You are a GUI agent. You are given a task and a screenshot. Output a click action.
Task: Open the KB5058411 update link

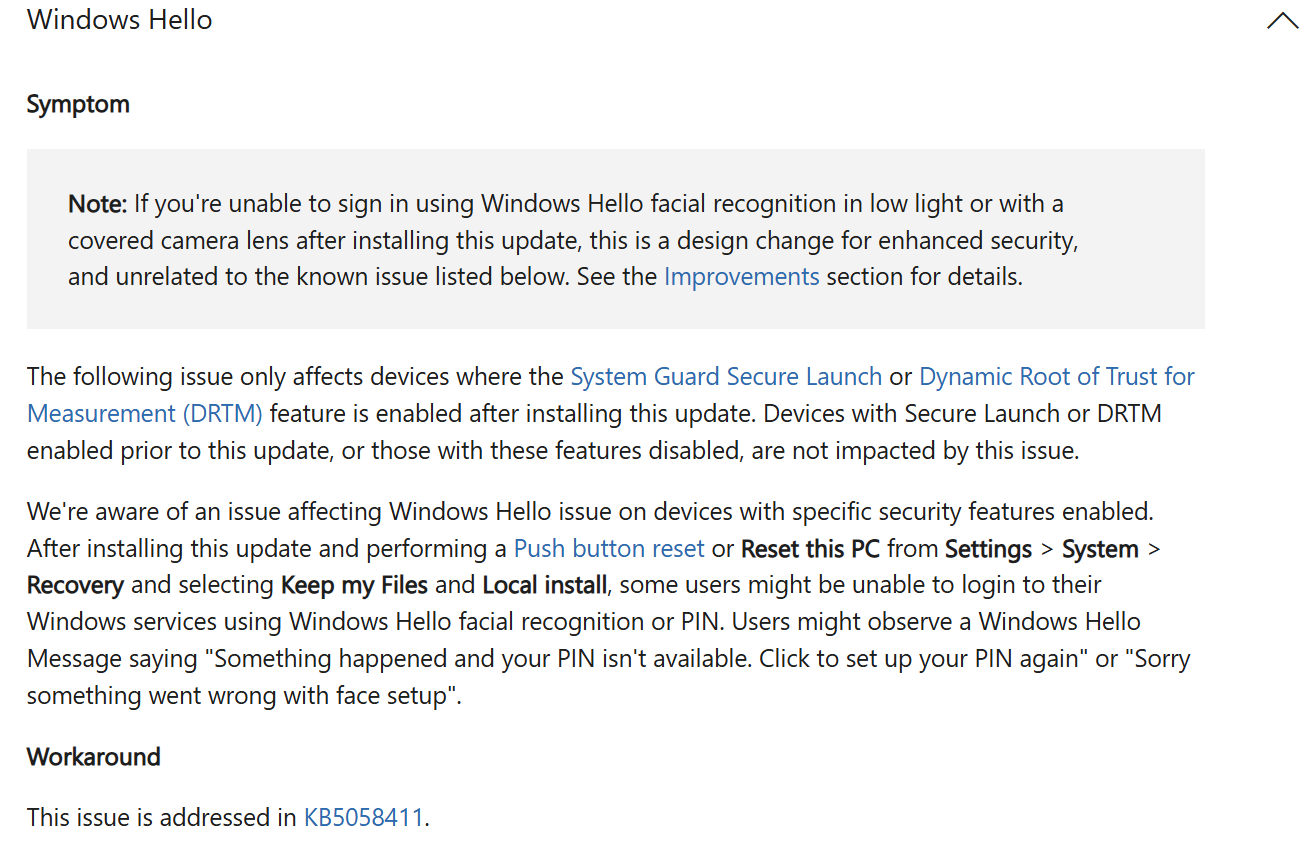tap(364, 818)
